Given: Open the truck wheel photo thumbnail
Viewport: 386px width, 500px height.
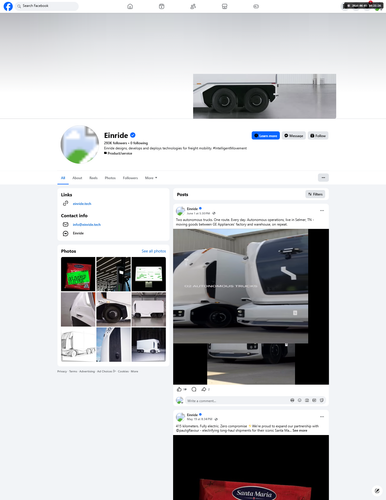Looking at the screenshot, I should point(113,309).
